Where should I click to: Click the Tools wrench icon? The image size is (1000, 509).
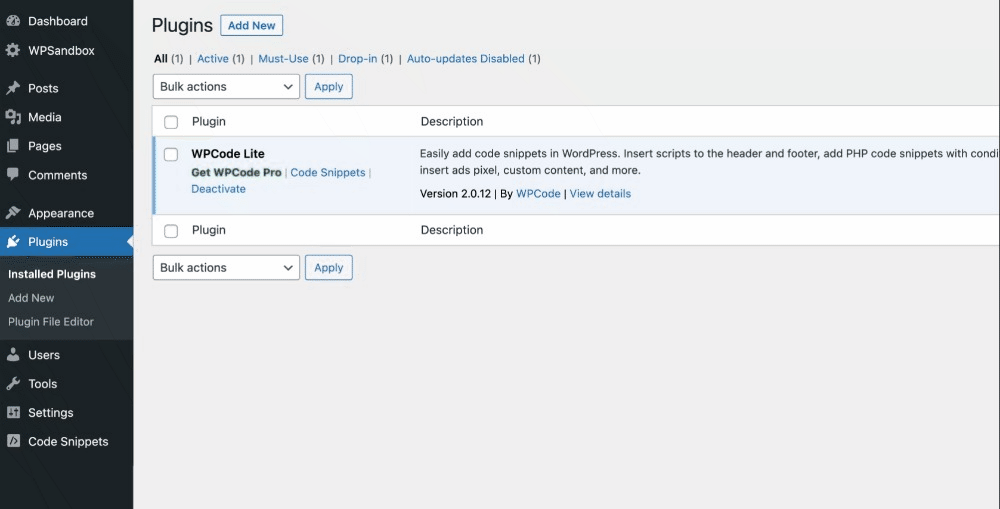pos(13,384)
